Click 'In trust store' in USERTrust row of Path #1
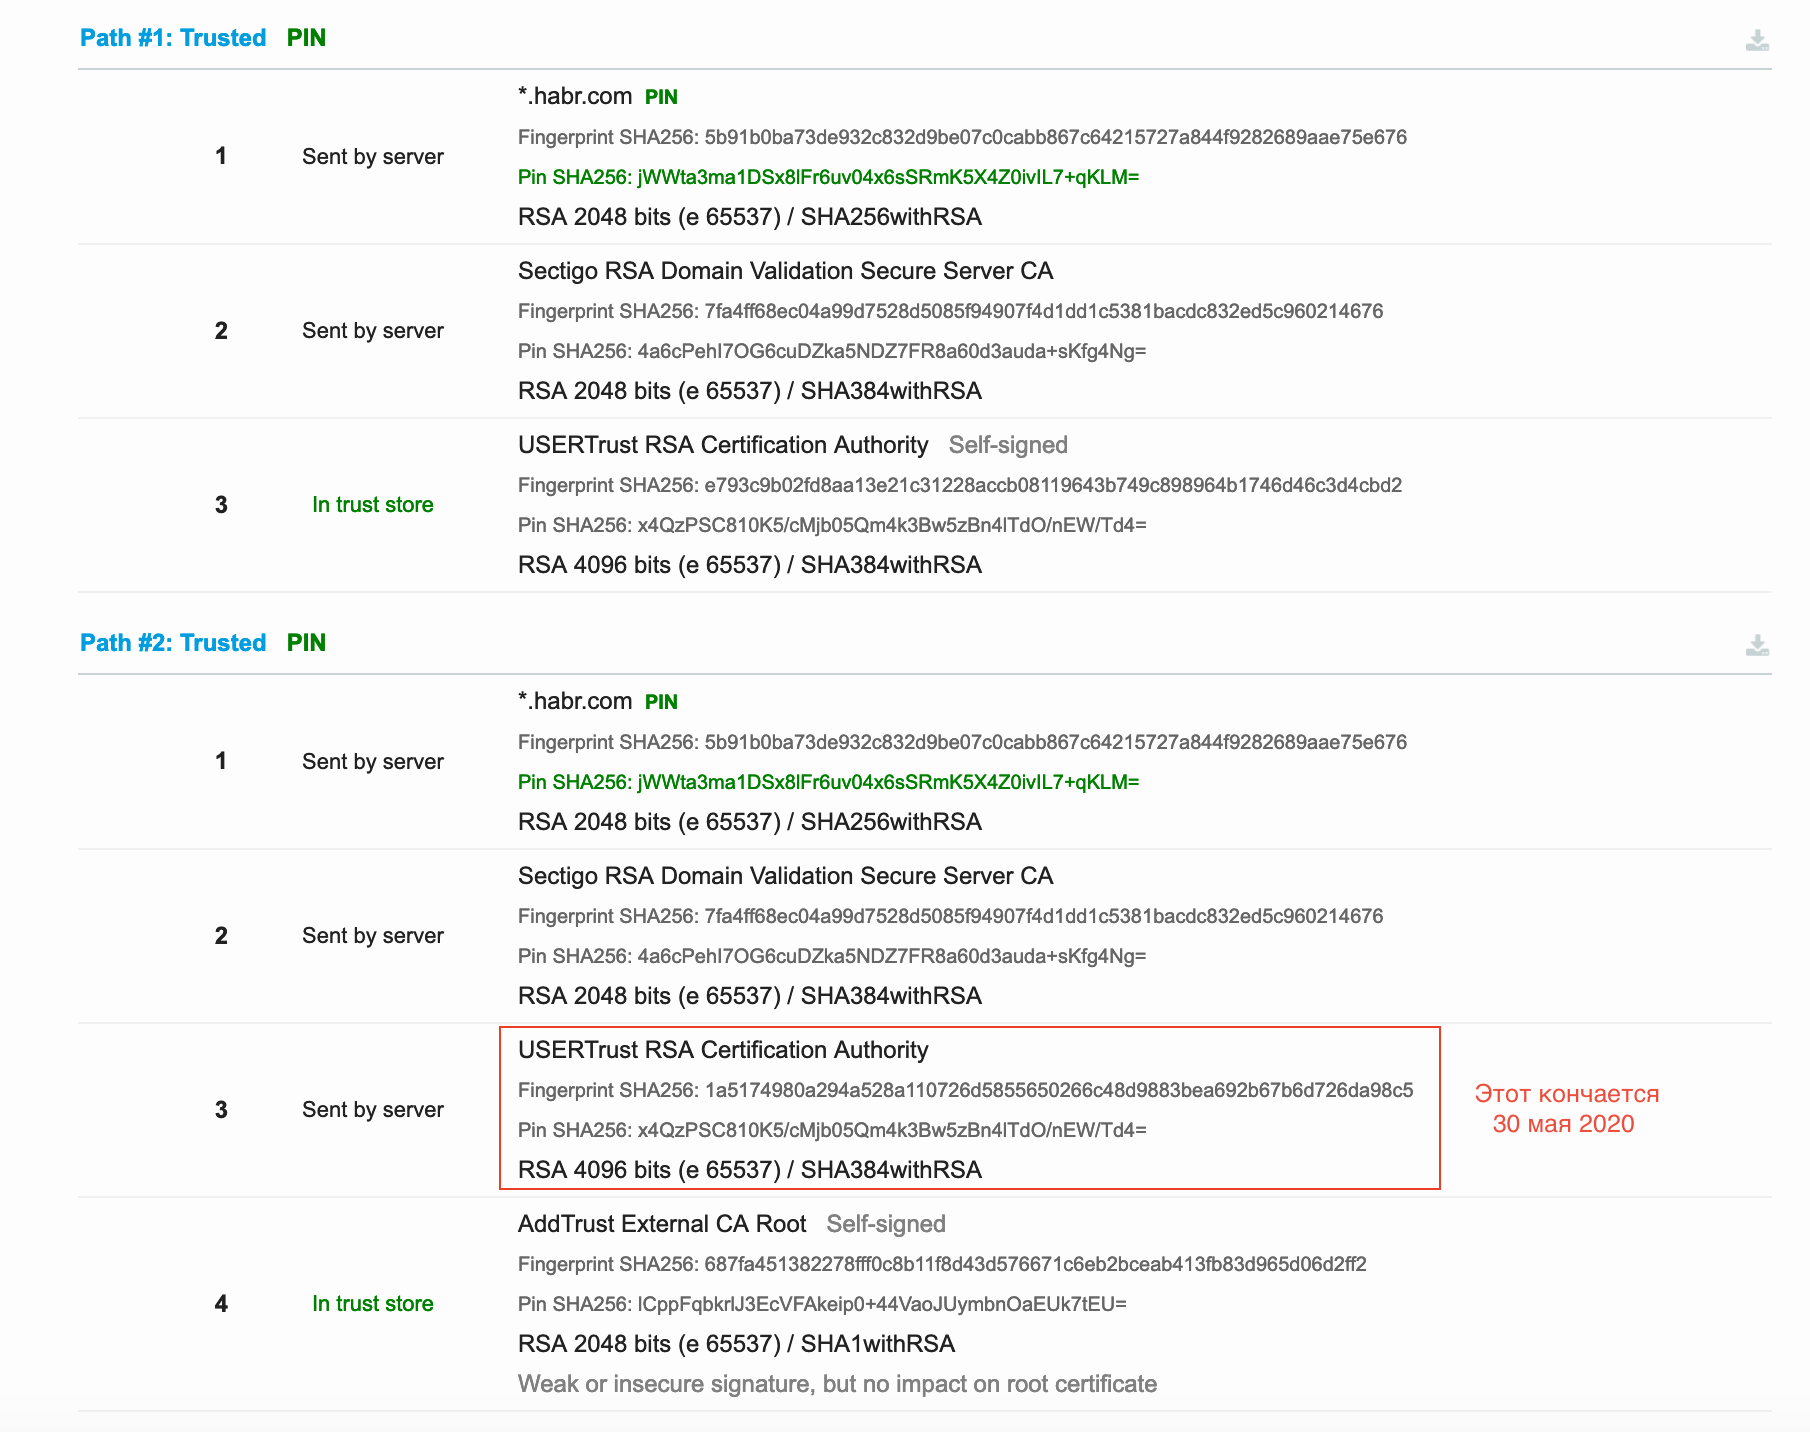This screenshot has height=1432, width=1810. pos(373,505)
